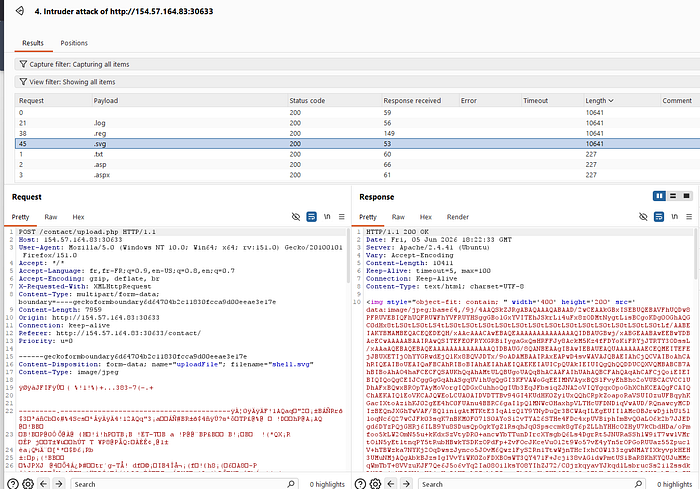Open the View filter funnel icon

(x=23, y=82)
